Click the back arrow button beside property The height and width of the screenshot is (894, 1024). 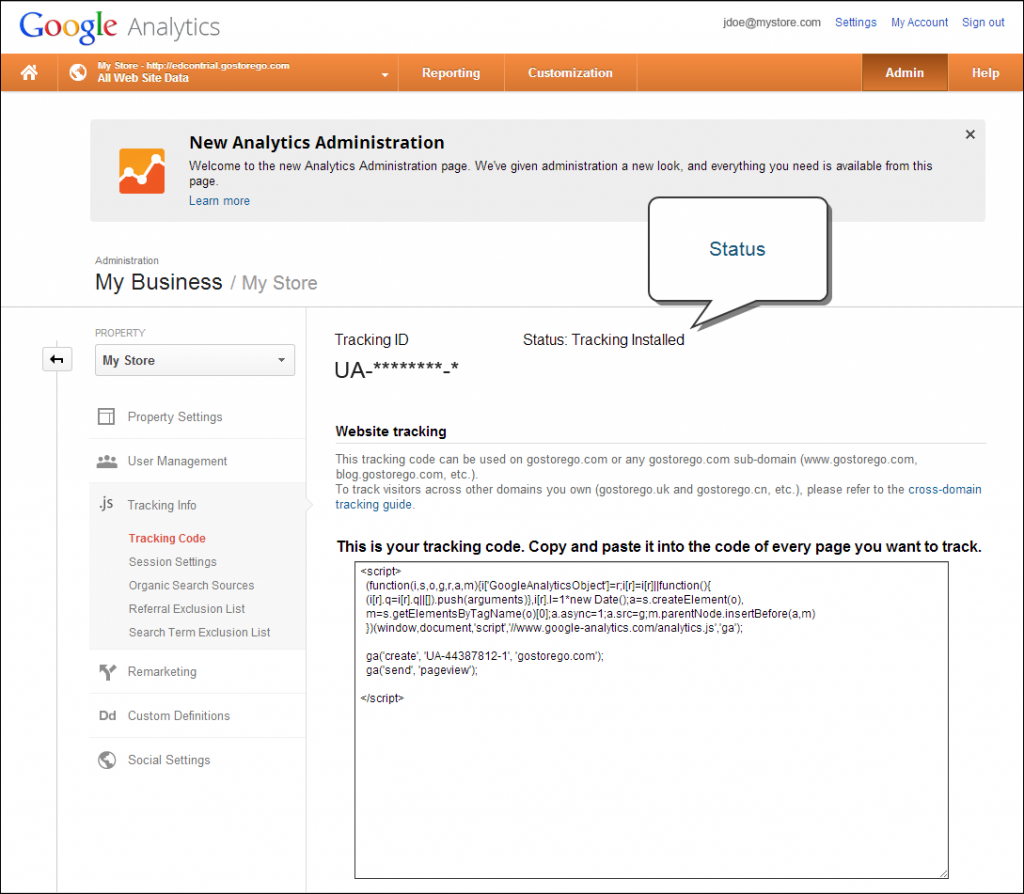57,360
